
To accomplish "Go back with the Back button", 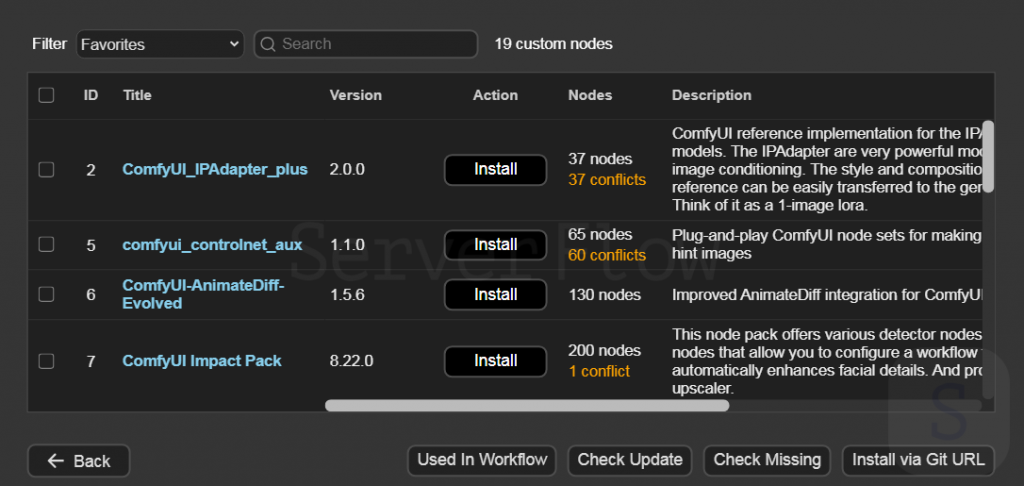I will 78,461.
